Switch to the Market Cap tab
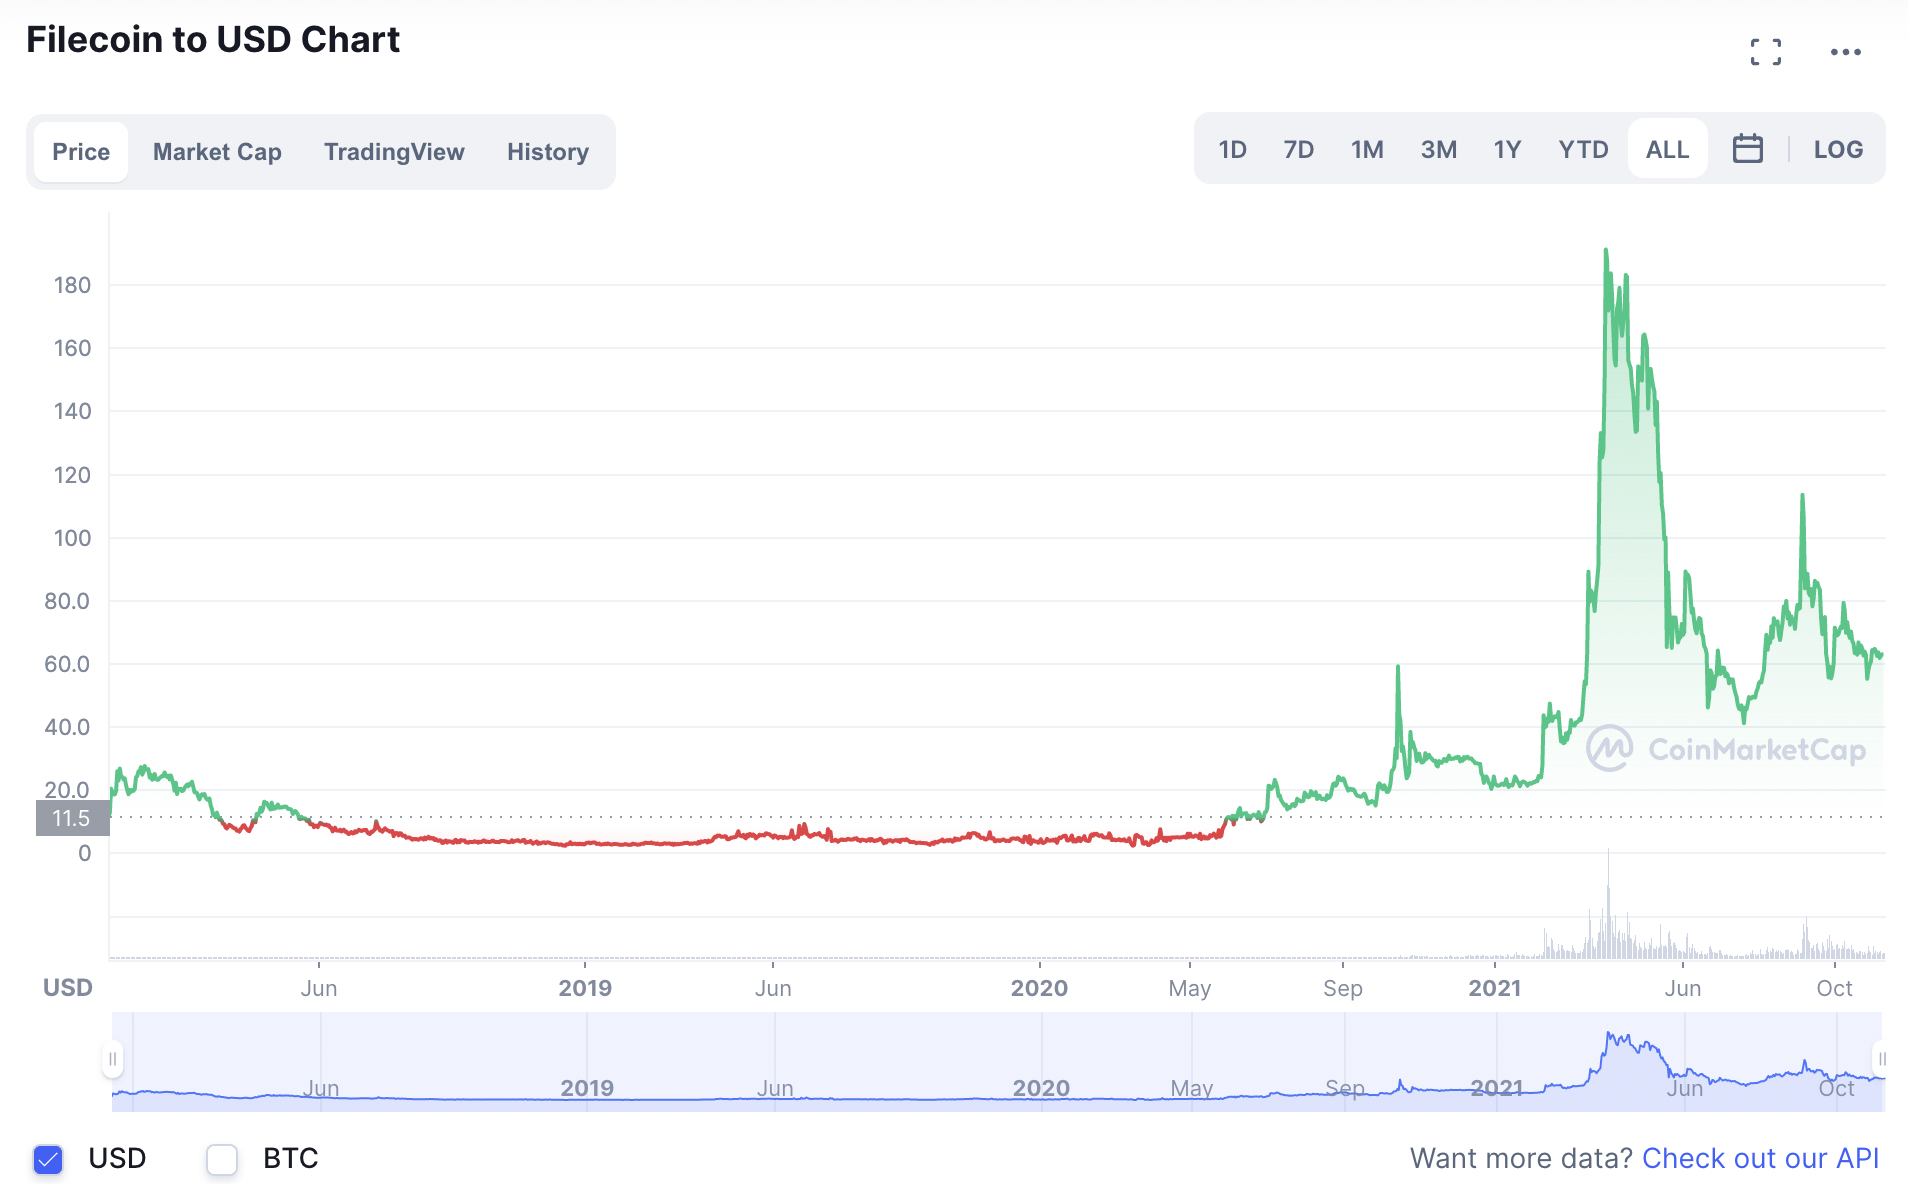The image size is (1908, 1184). coord(217,152)
